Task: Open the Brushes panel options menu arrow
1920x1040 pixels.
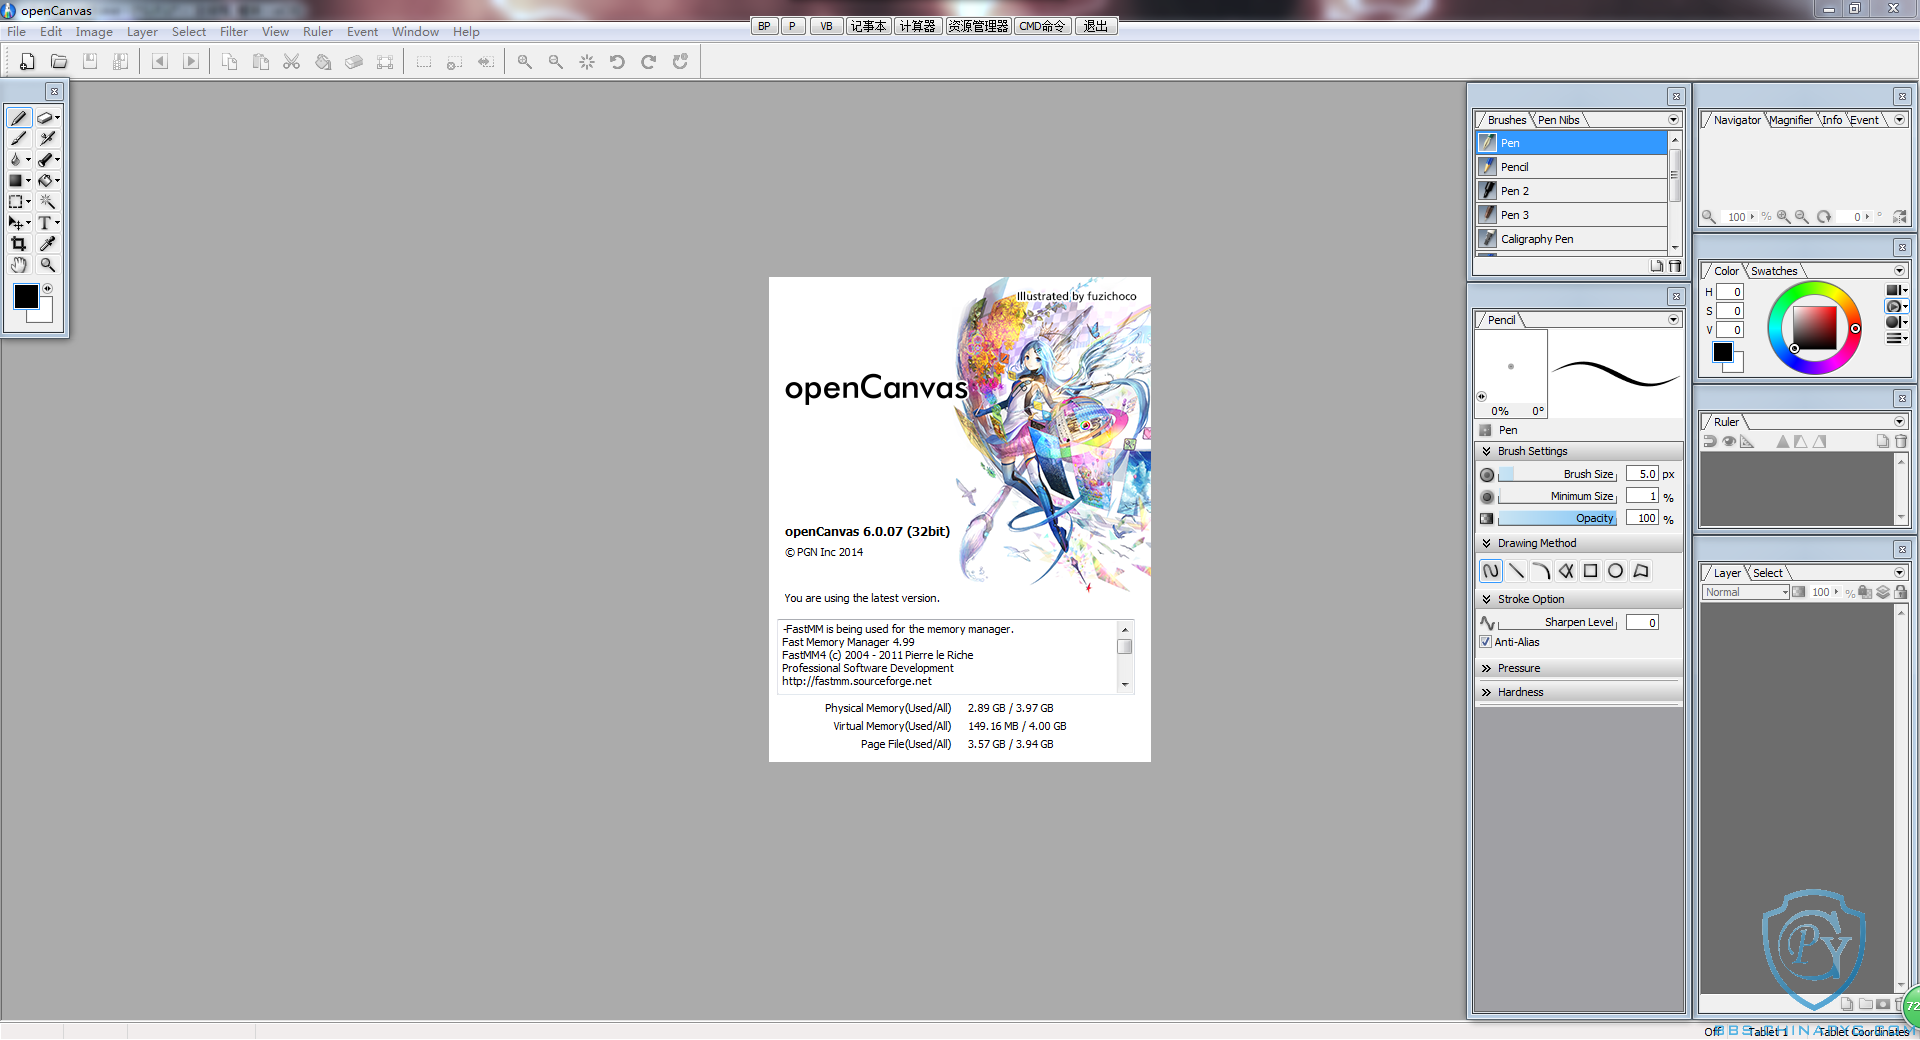Action: 1673,120
